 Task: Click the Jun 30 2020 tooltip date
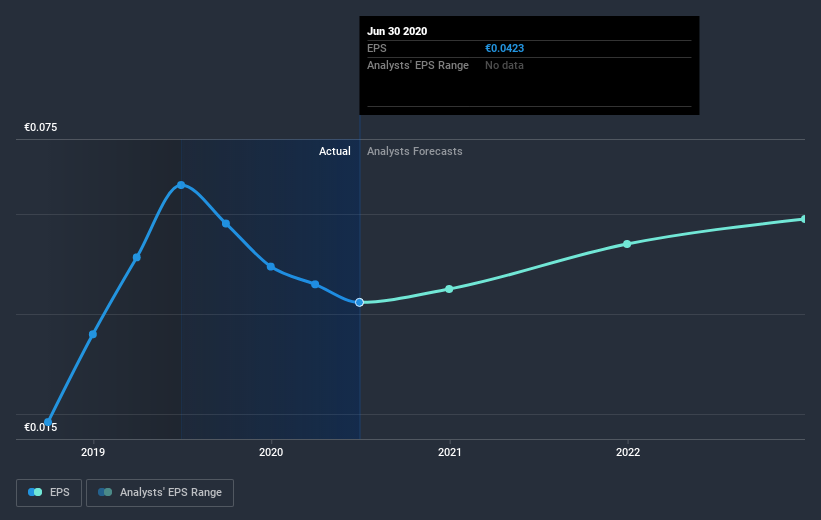397,31
